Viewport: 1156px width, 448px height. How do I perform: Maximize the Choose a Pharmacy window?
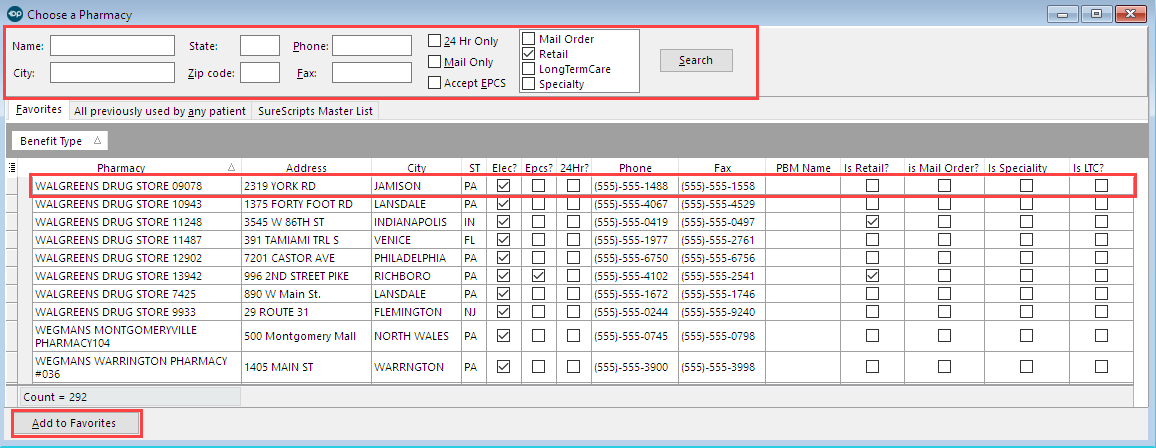[1096, 13]
